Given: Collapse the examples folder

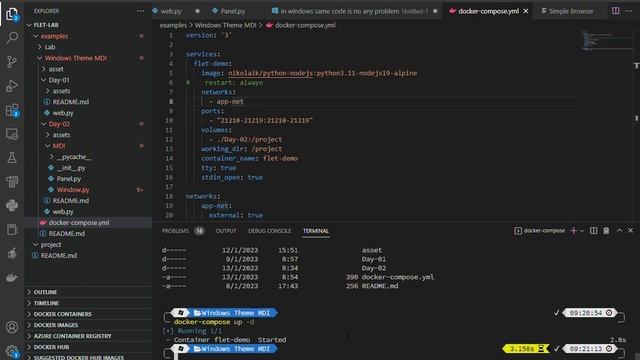Looking at the screenshot, I should 54,36.
